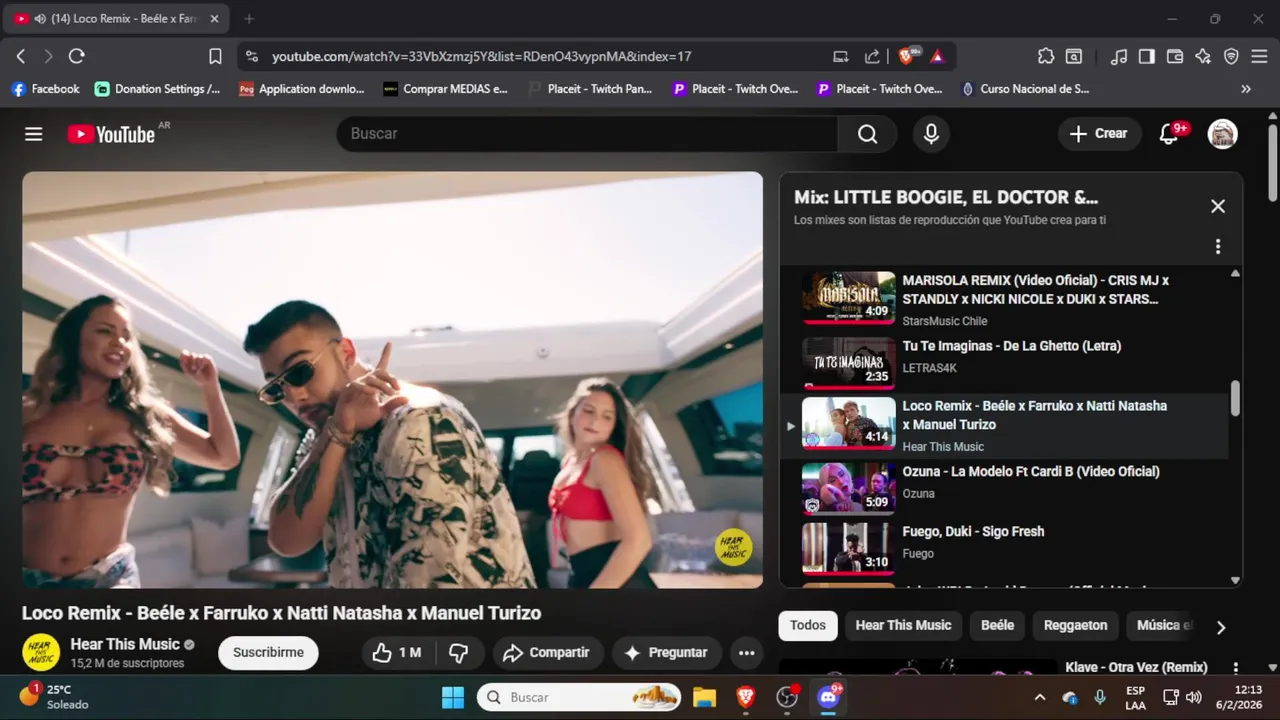Open a new browser tab
This screenshot has height=720, width=1280.
(x=249, y=19)
